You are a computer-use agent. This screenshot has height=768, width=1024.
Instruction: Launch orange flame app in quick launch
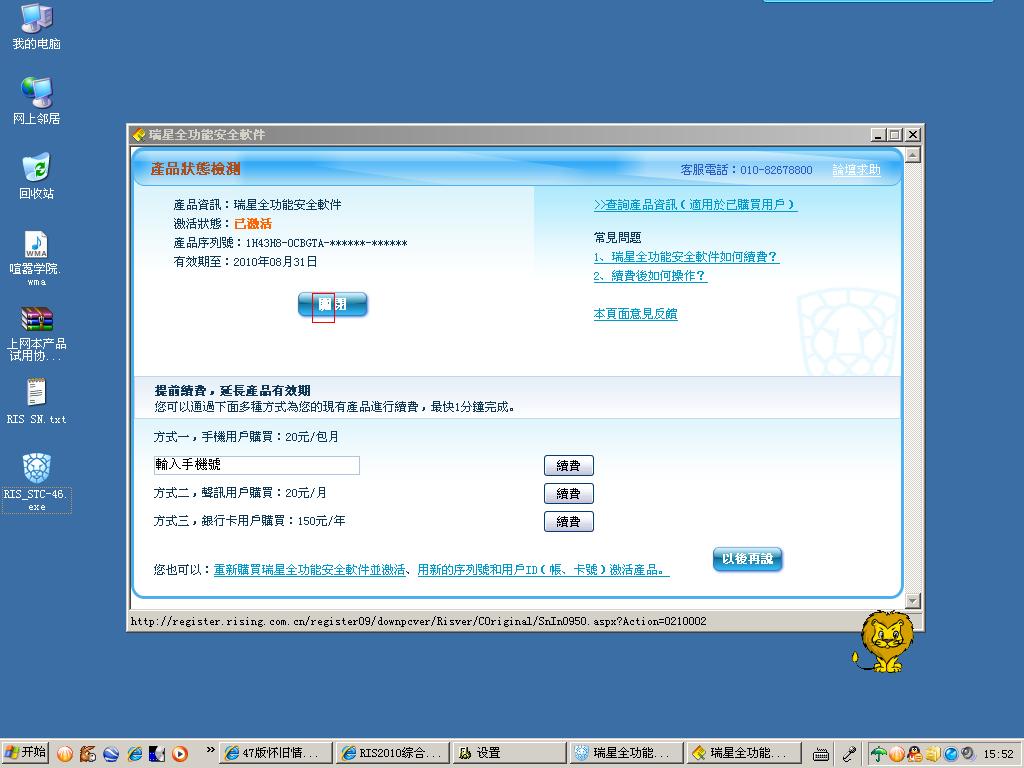pos(65,754)
